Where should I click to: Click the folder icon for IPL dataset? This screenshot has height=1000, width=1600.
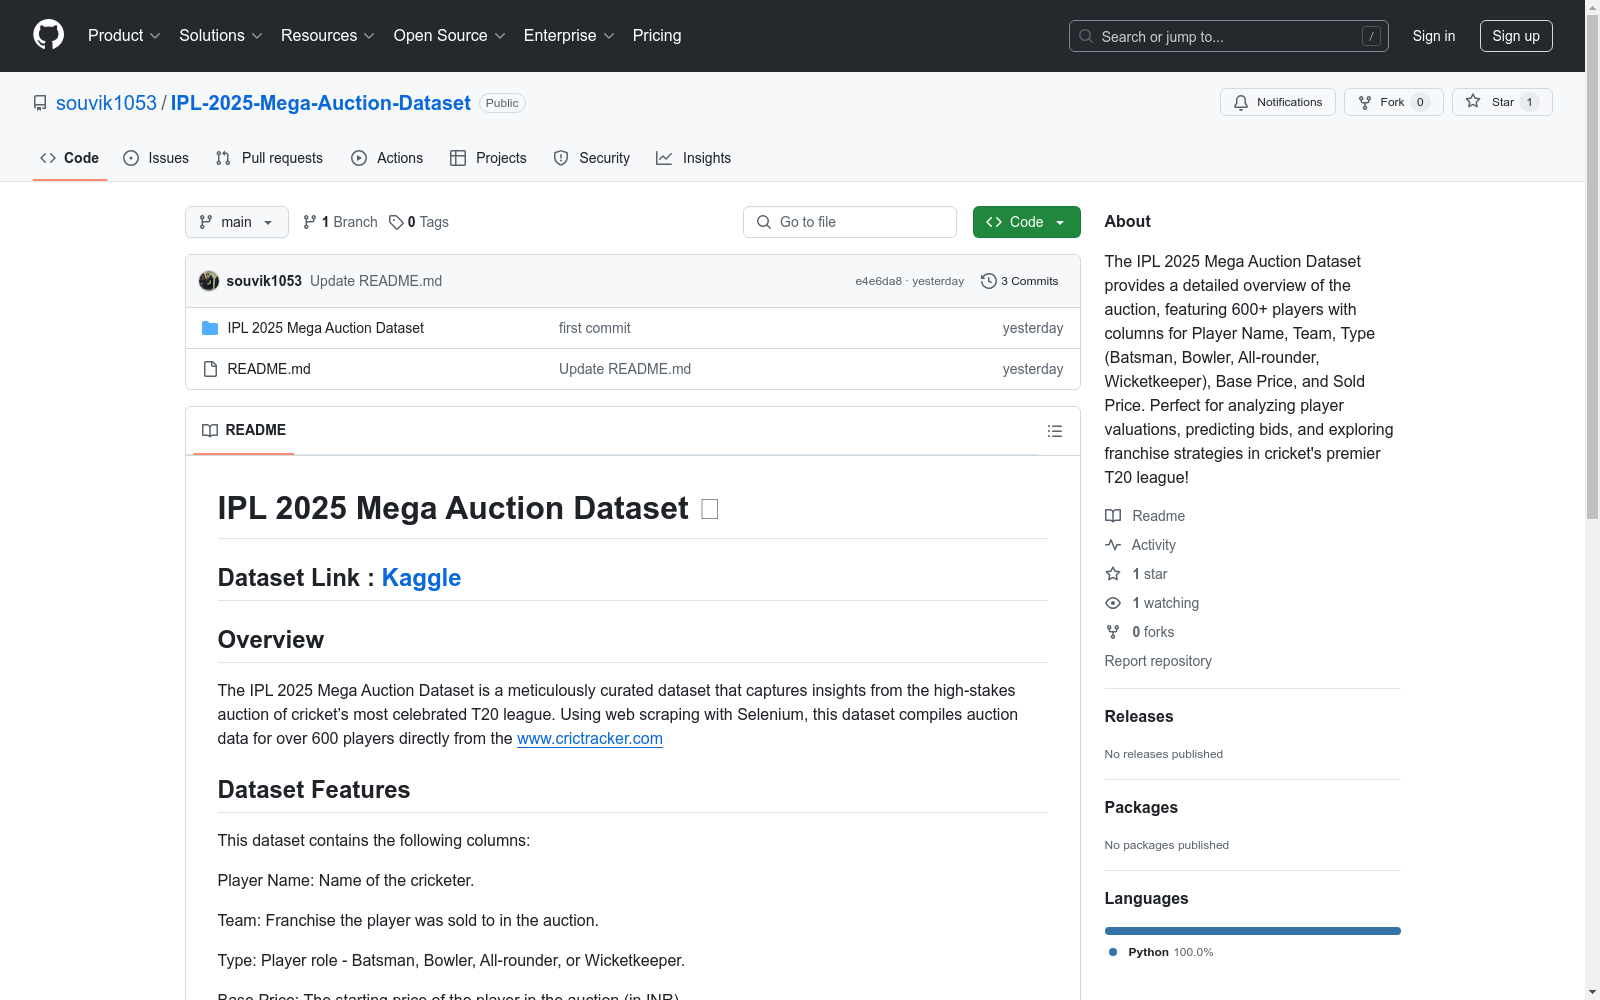click(x=210, y=328)
